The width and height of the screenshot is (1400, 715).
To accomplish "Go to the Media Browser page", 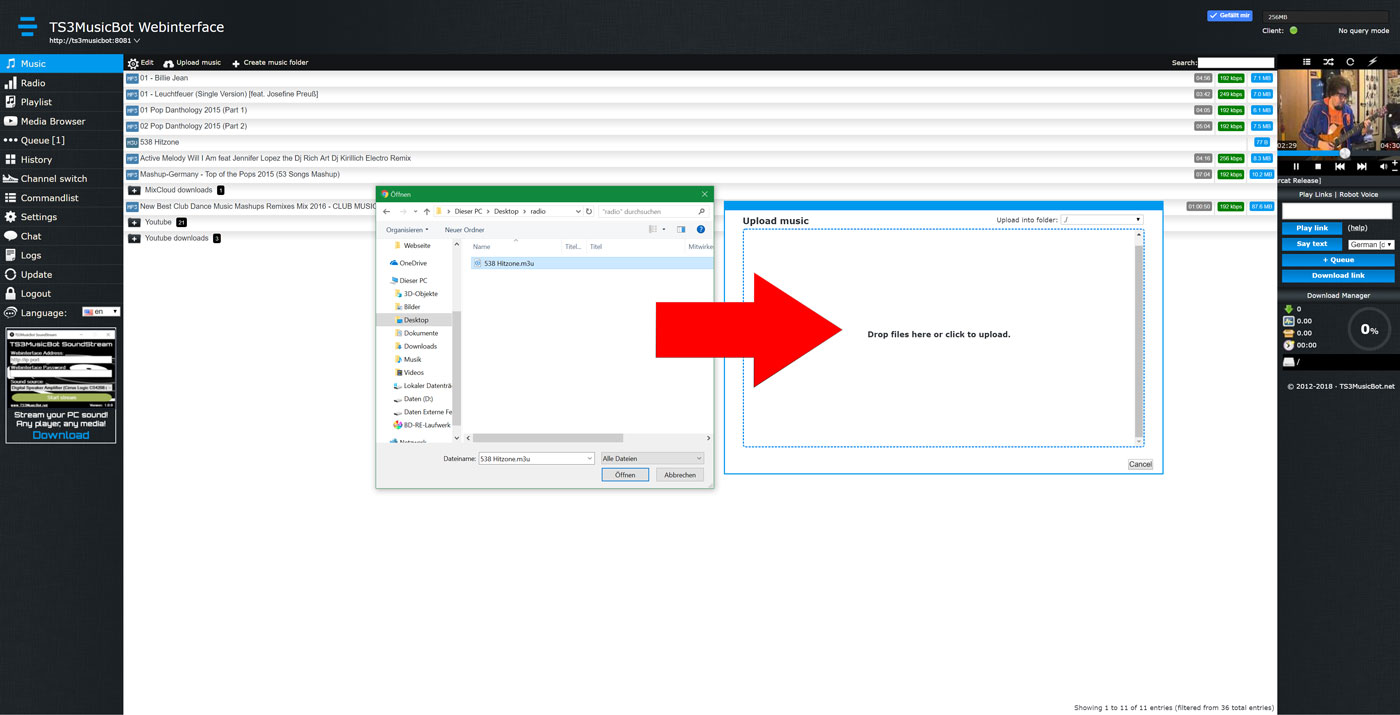I will coord(53,121).
